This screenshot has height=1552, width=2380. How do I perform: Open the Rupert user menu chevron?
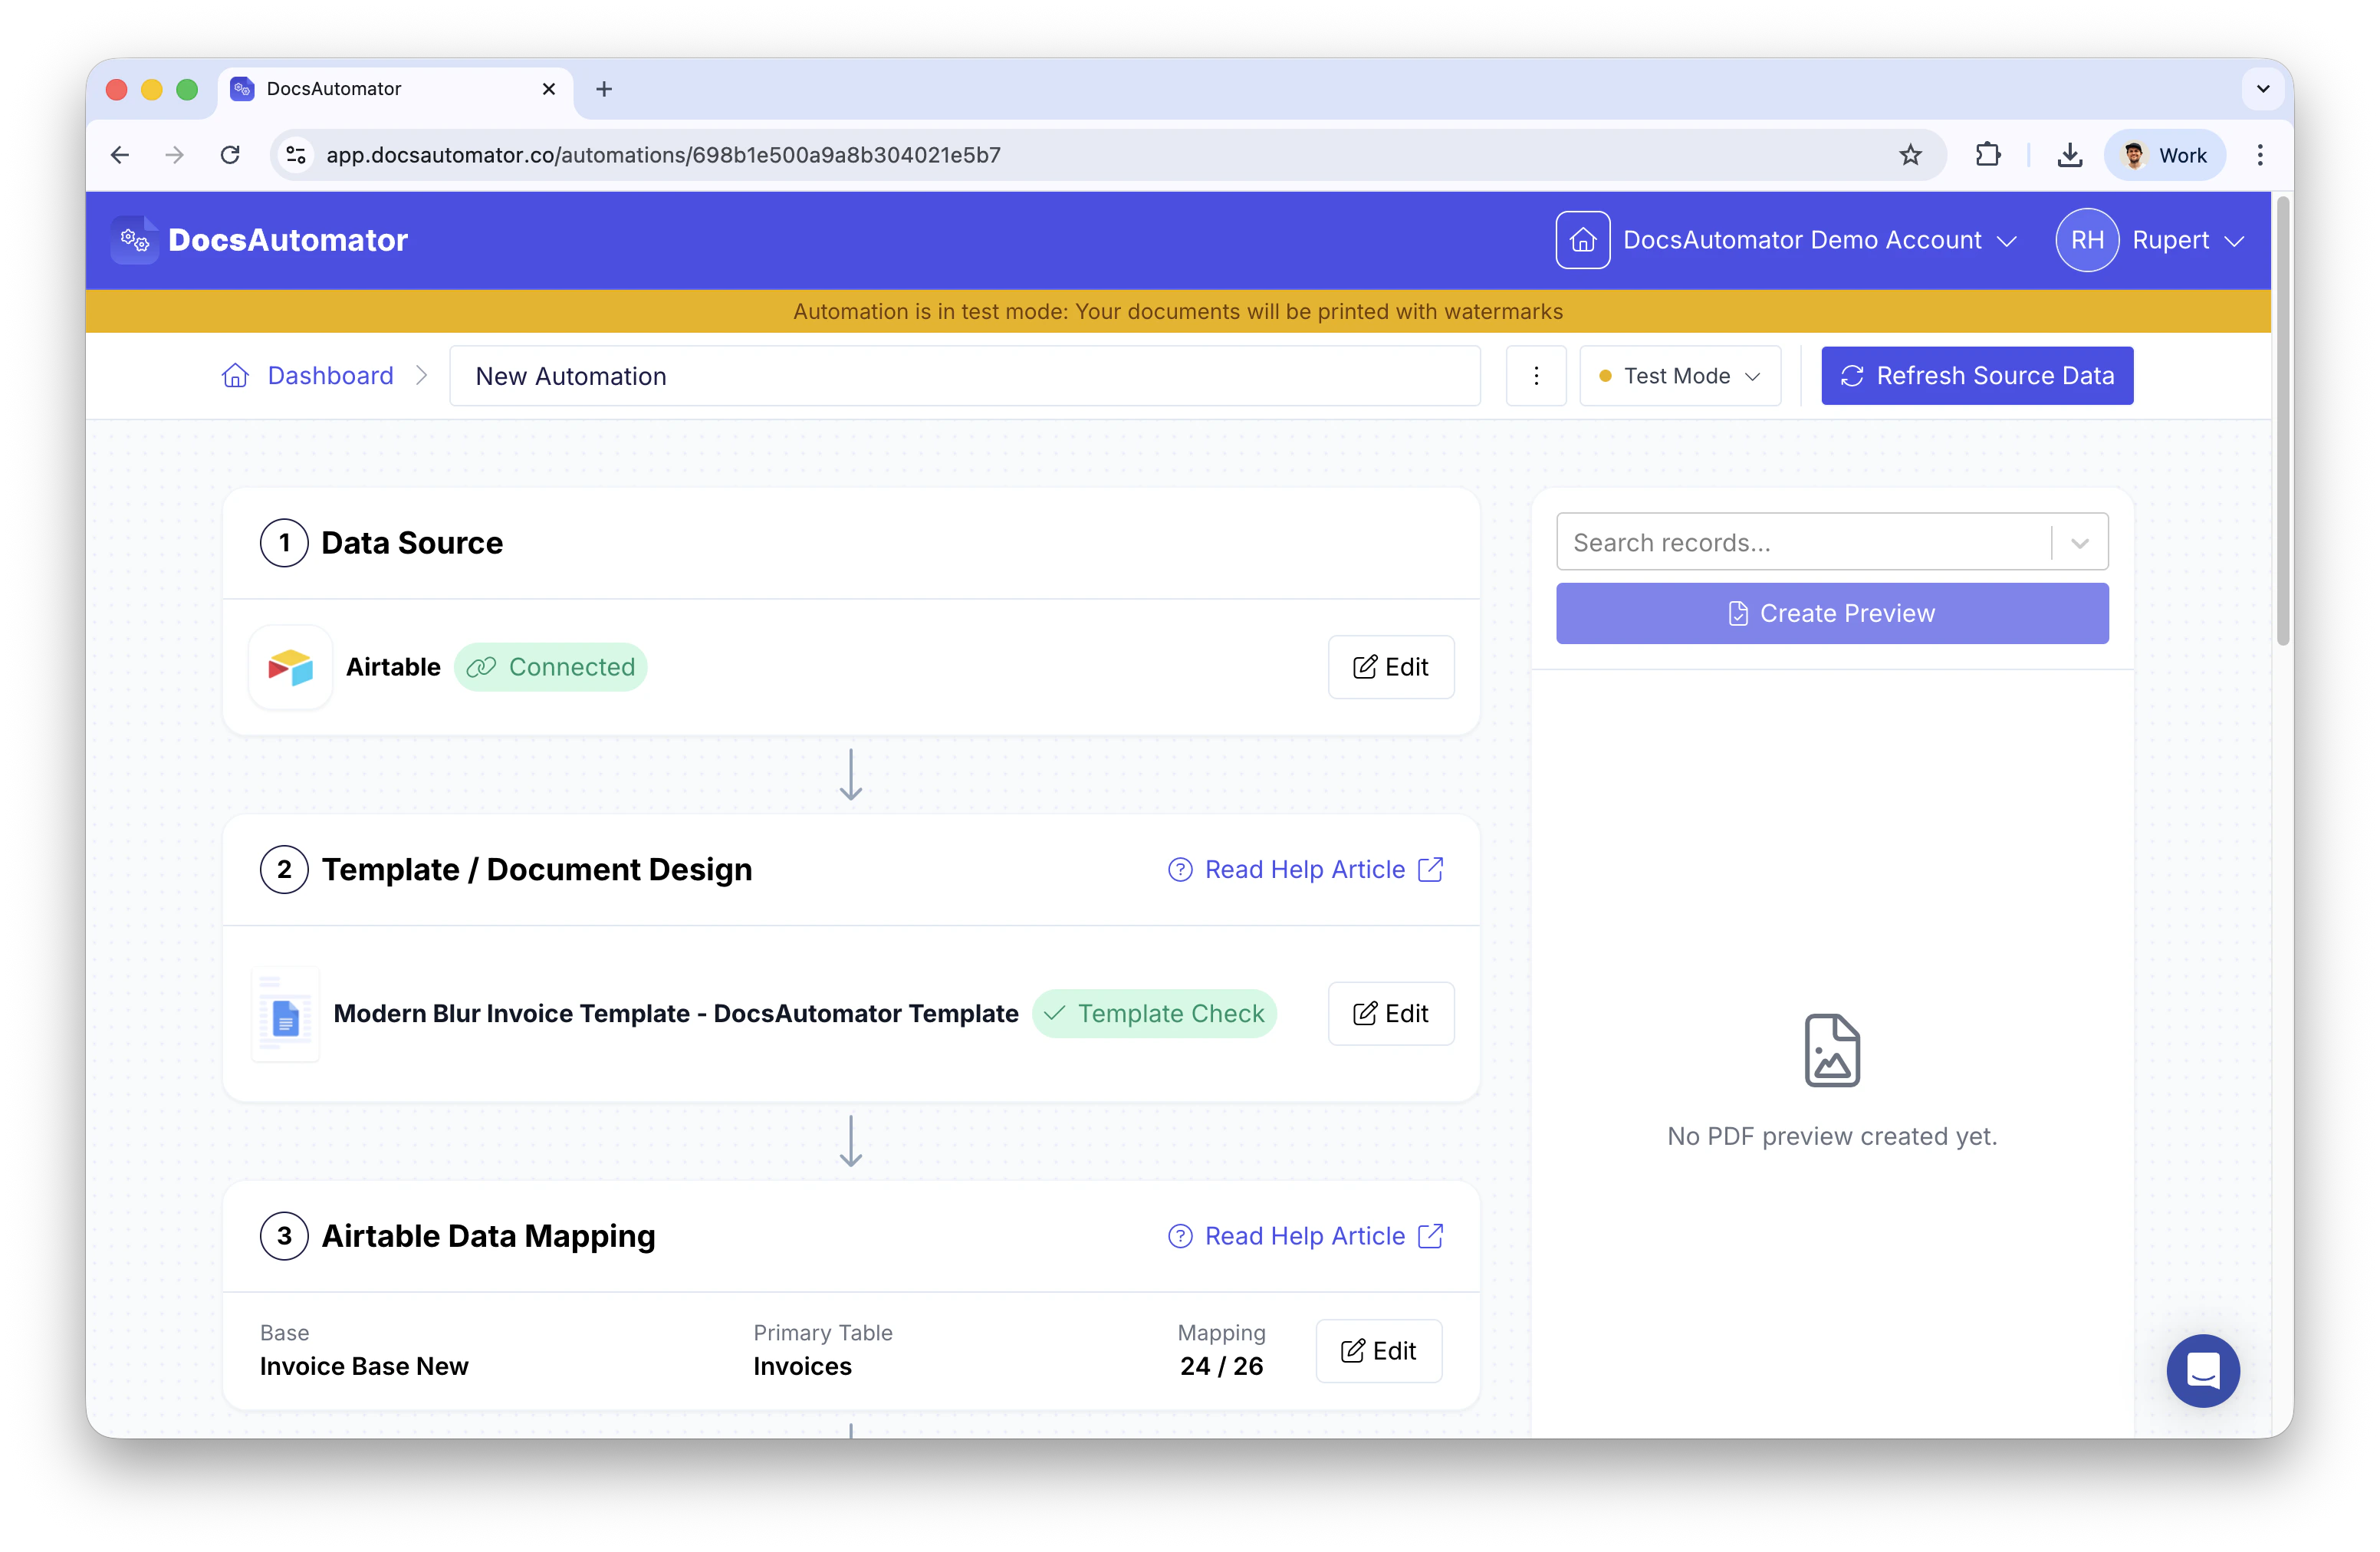[x=2236, y=241]
